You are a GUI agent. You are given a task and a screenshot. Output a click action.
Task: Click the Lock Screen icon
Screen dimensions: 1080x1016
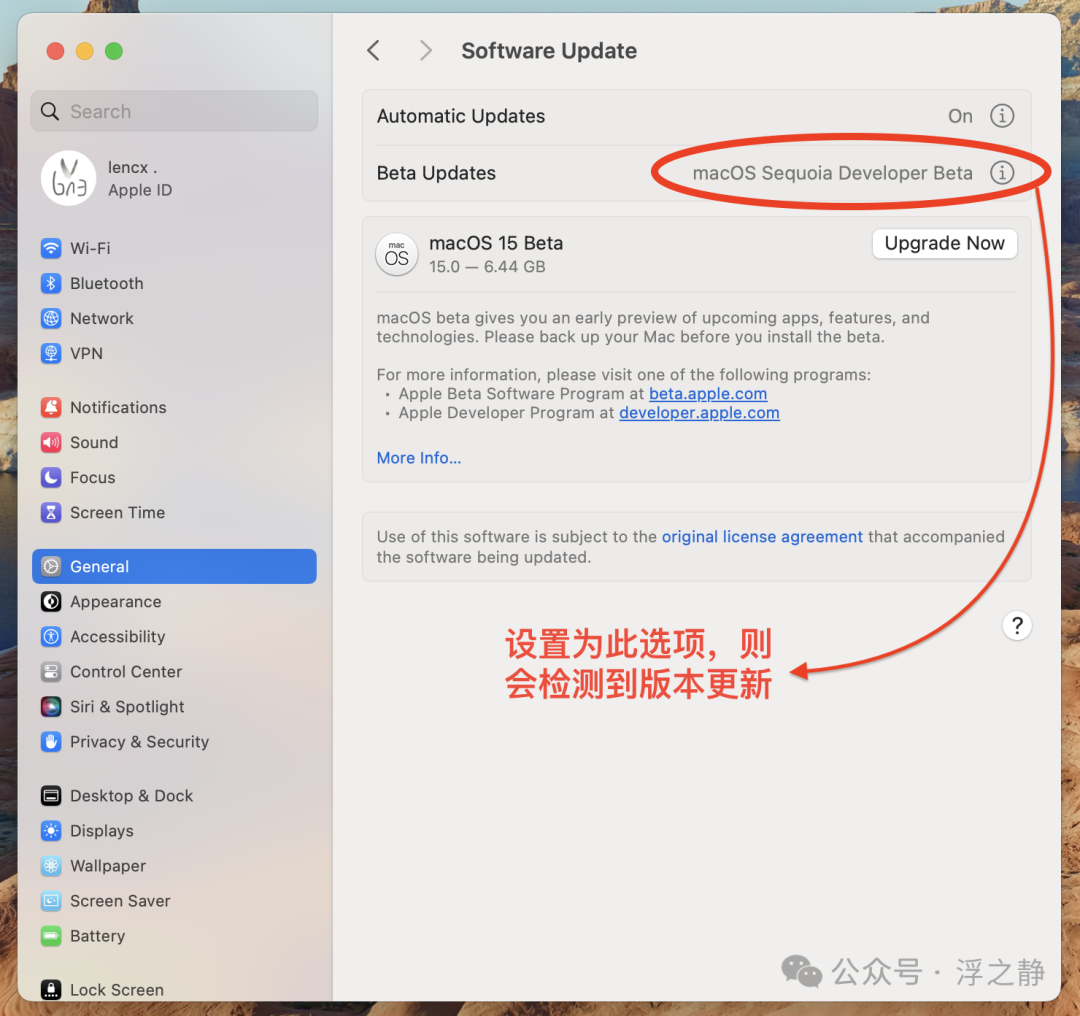coord(51,990)
